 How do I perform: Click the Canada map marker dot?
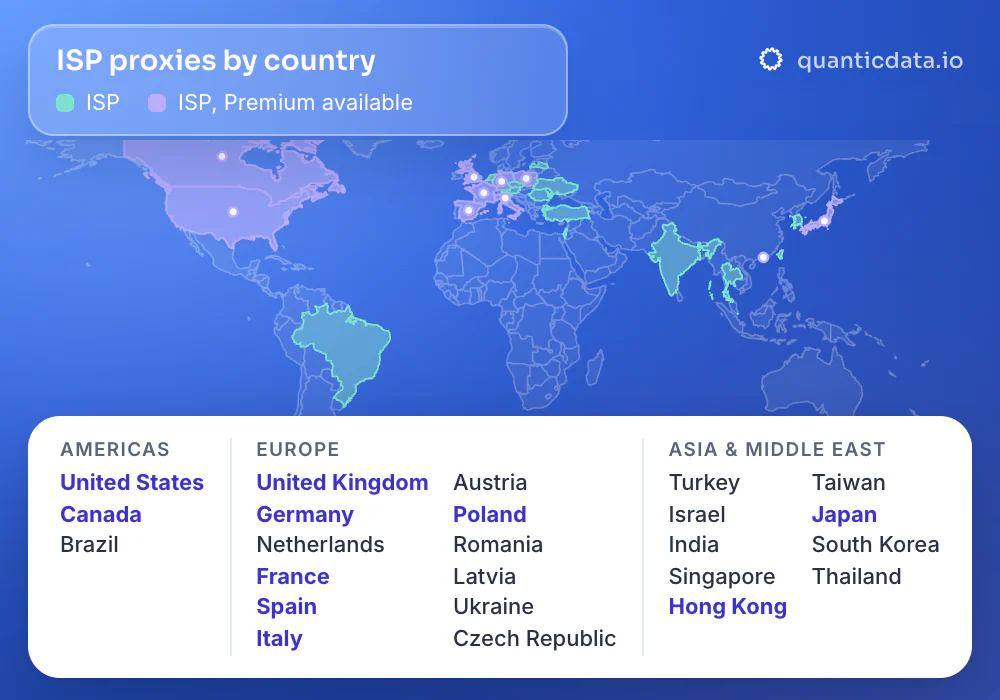pos(222,156)
